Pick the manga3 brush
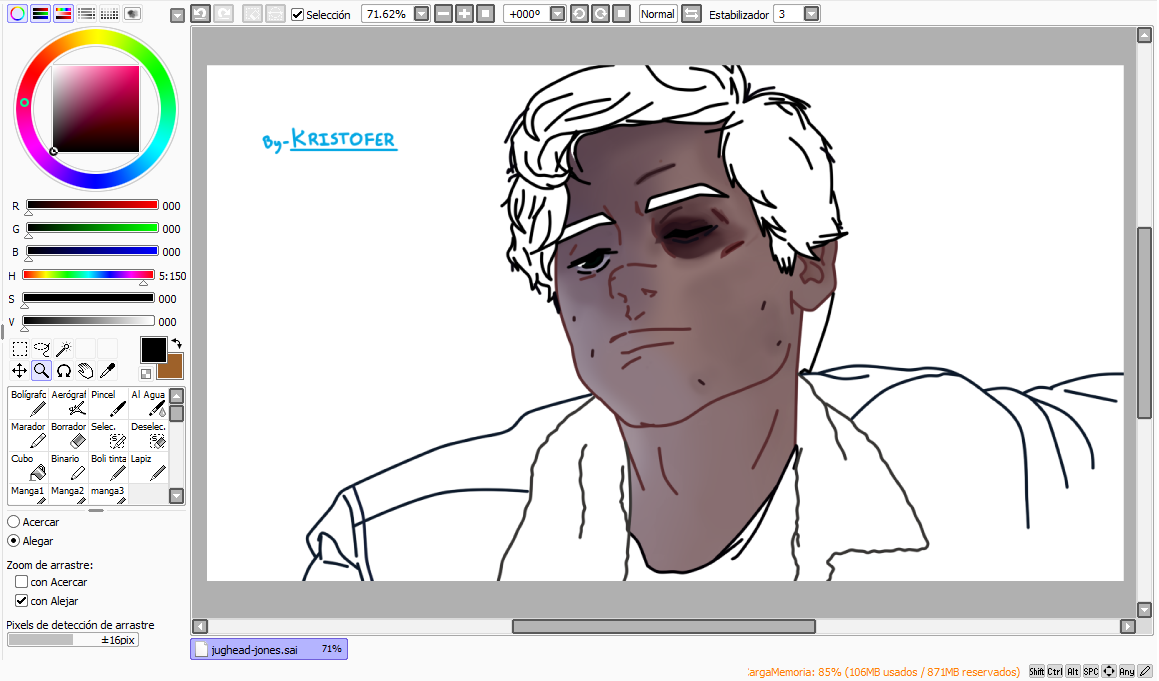The width and height of the screenshot is (1159, 681). point(108,493)
